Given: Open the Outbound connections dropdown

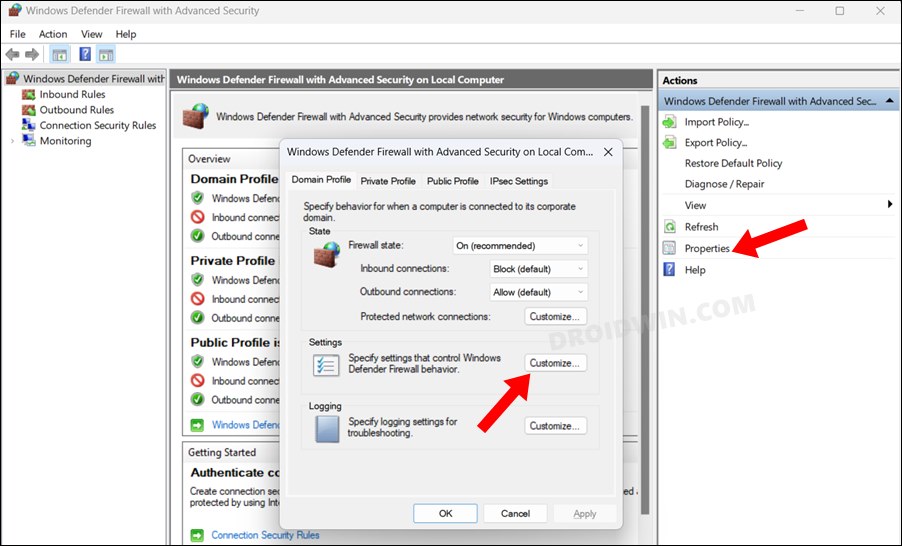Looking at the screenshot, I should [x=538, y=292].
